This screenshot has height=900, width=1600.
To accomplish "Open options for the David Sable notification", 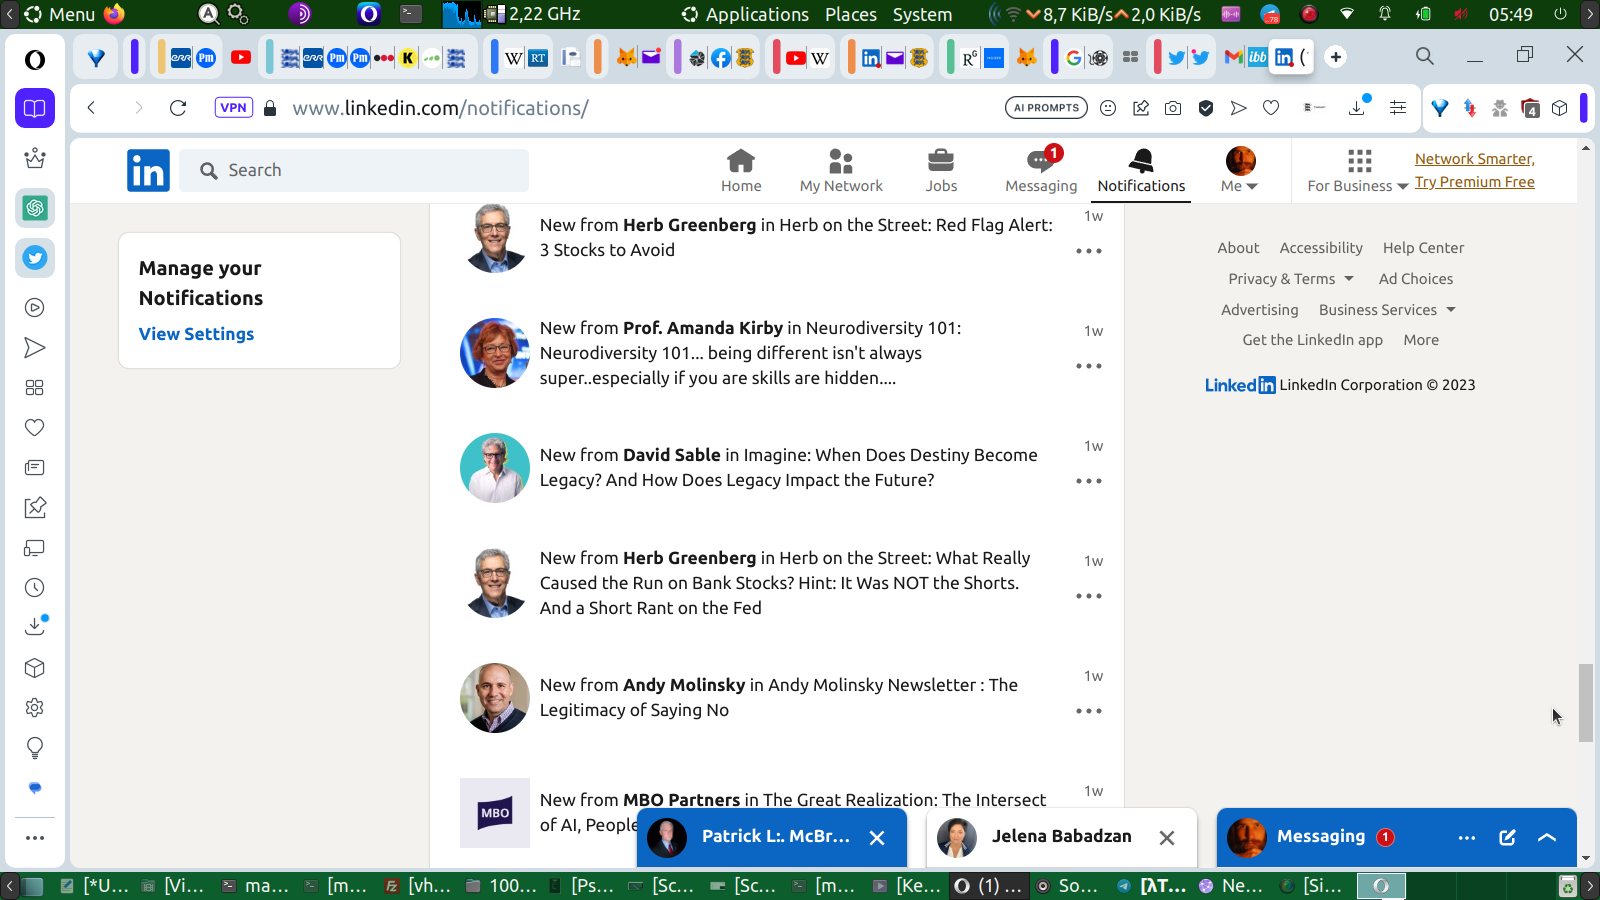I will click(x=1089, y=481).
